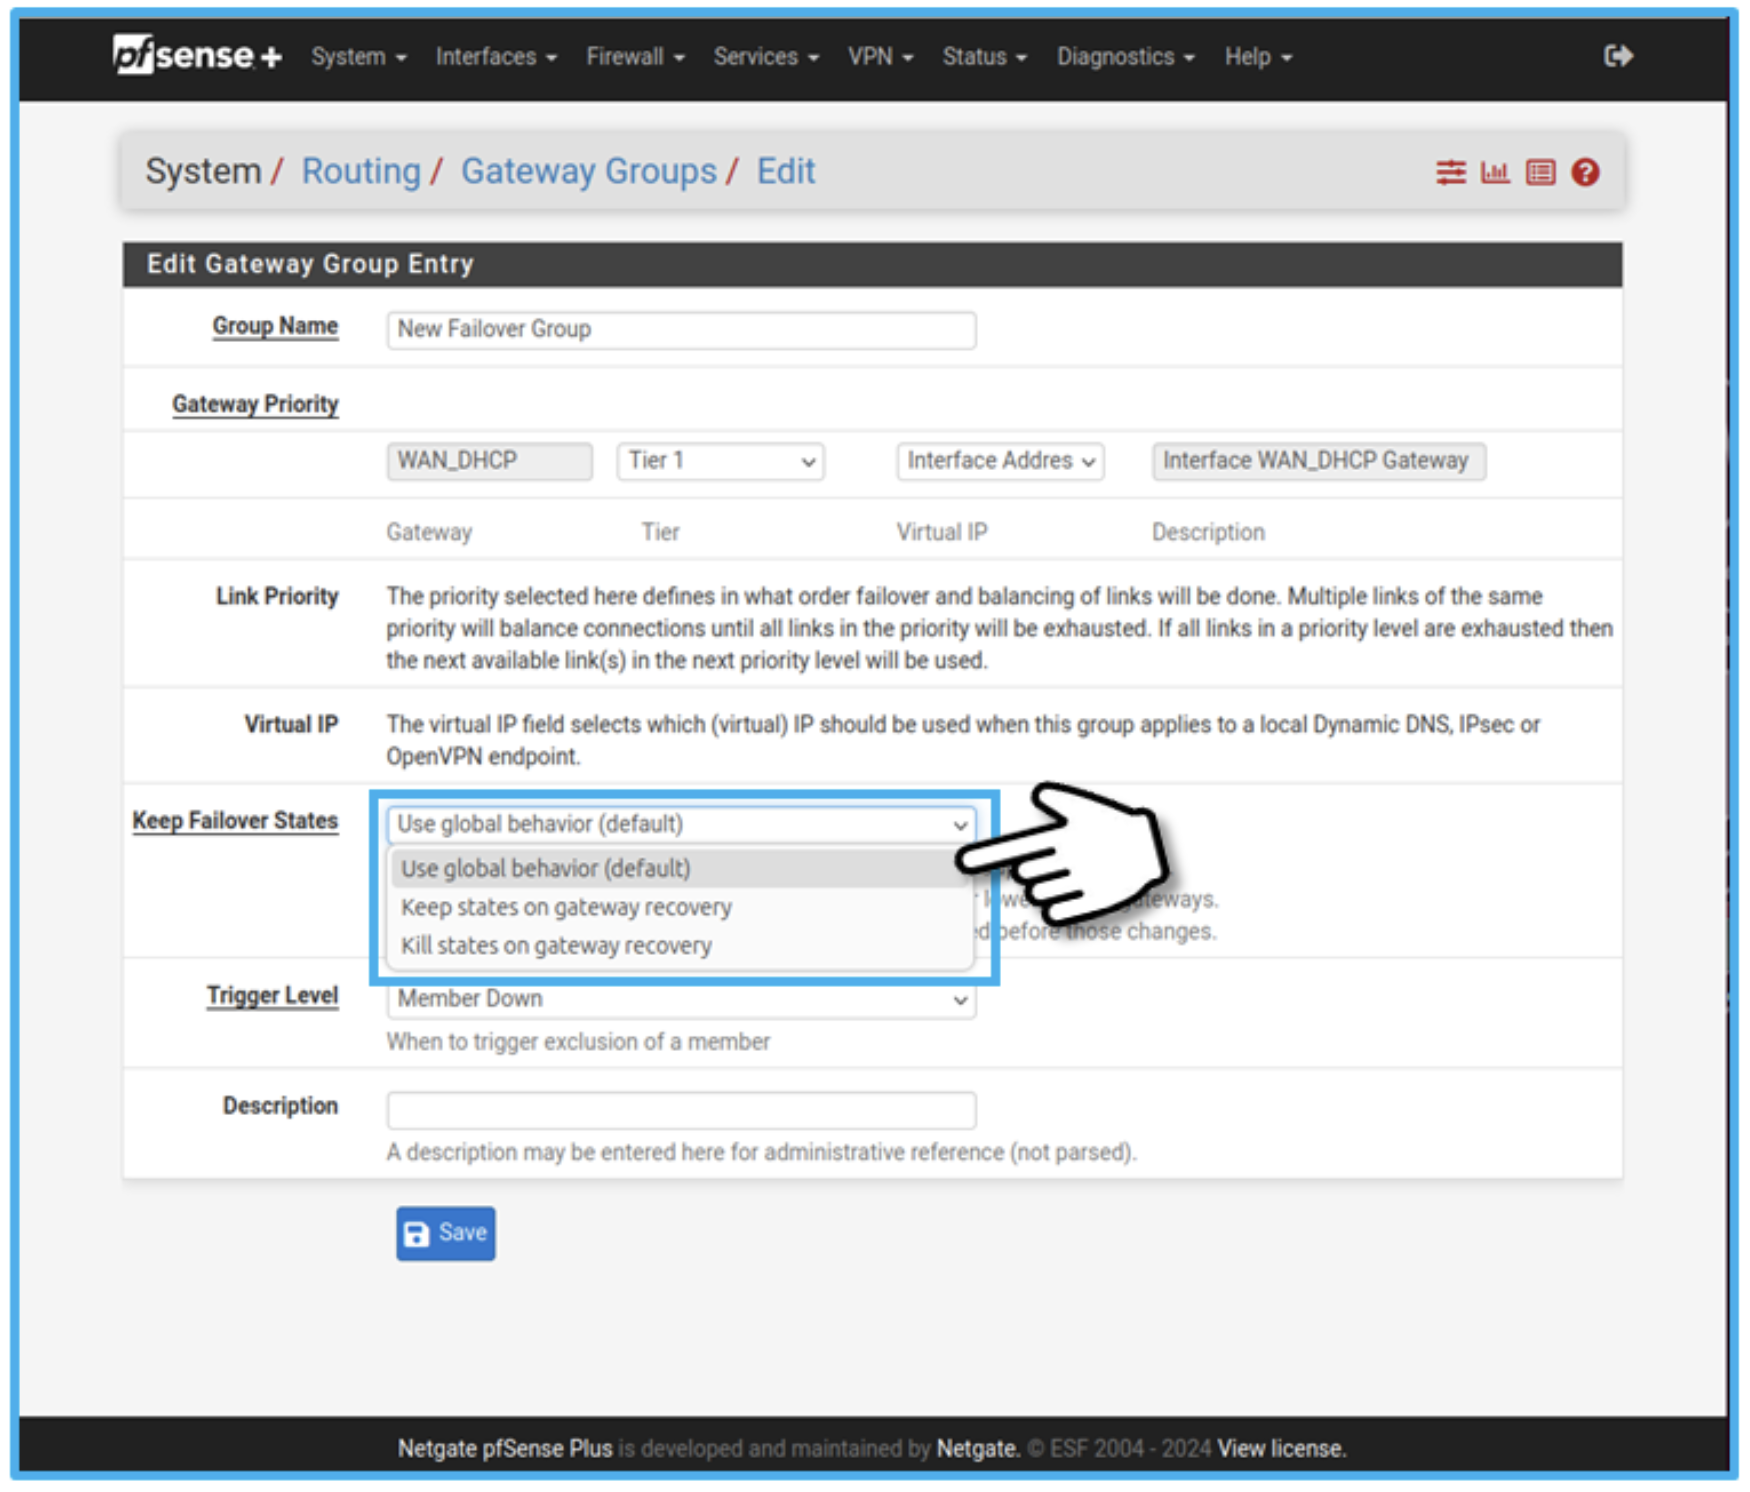Open the Diagnostics menu

coord(1125,57)
